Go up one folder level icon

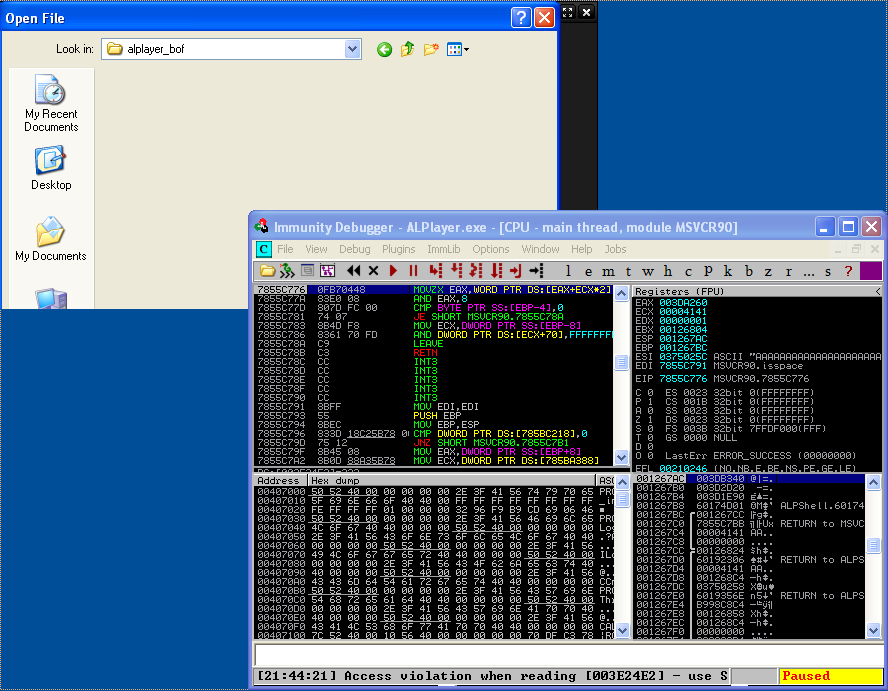pos(407,50)
